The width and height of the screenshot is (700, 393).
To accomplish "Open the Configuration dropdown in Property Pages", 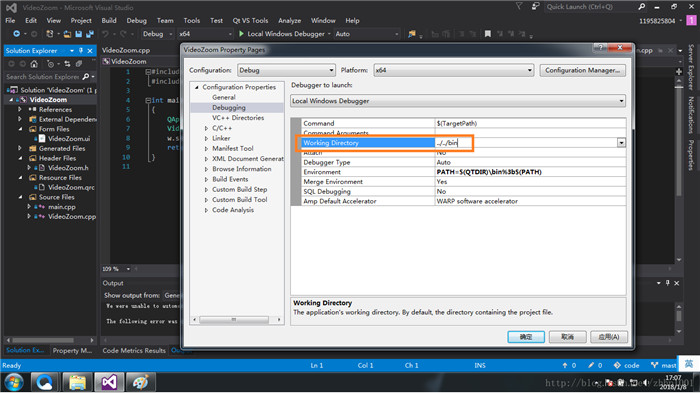I will 286,70.
